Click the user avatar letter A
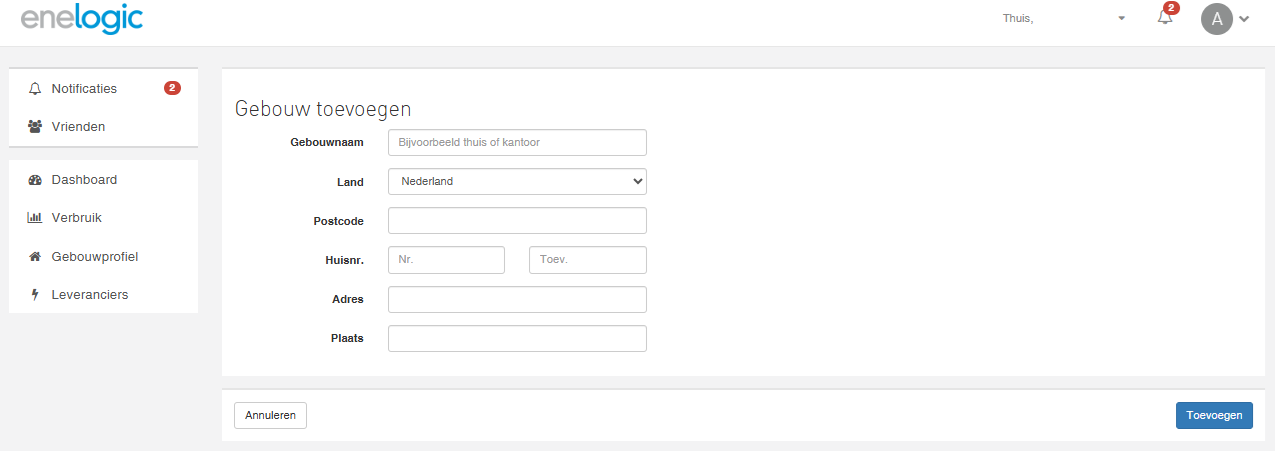Screen dimensions: 1275x451 pyautogui.click(x=1217, y=19)
